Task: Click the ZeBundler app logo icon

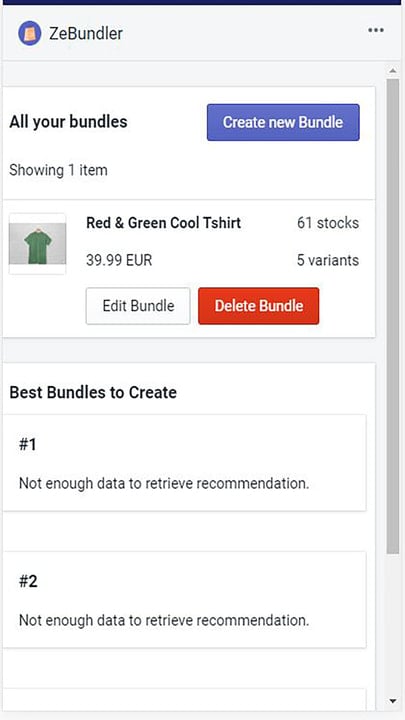Action: 29,34
